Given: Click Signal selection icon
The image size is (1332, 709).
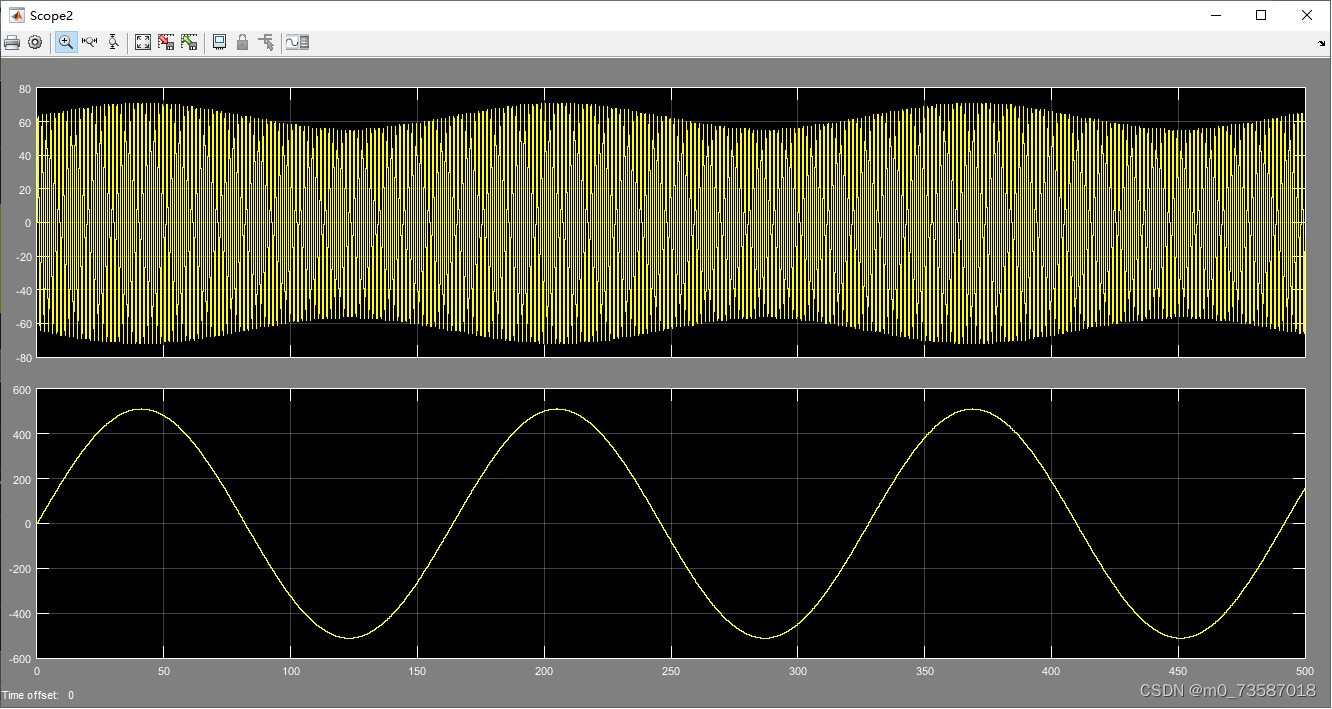Looking at the screenshot, I should (x=266, y=42).
